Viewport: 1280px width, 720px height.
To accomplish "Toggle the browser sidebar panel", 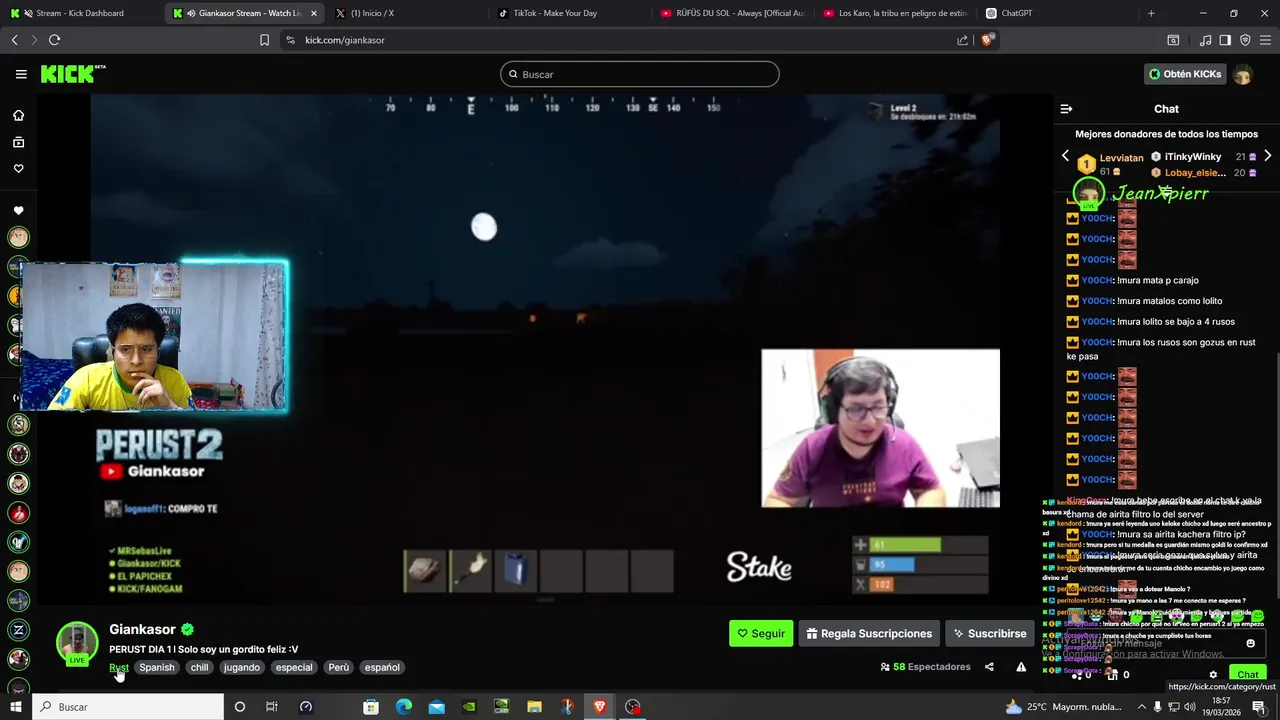I will pos(1225,40).
